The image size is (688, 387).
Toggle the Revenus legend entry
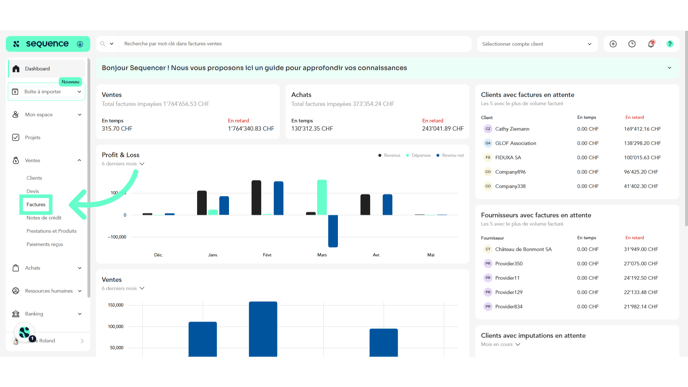[389, 155]
